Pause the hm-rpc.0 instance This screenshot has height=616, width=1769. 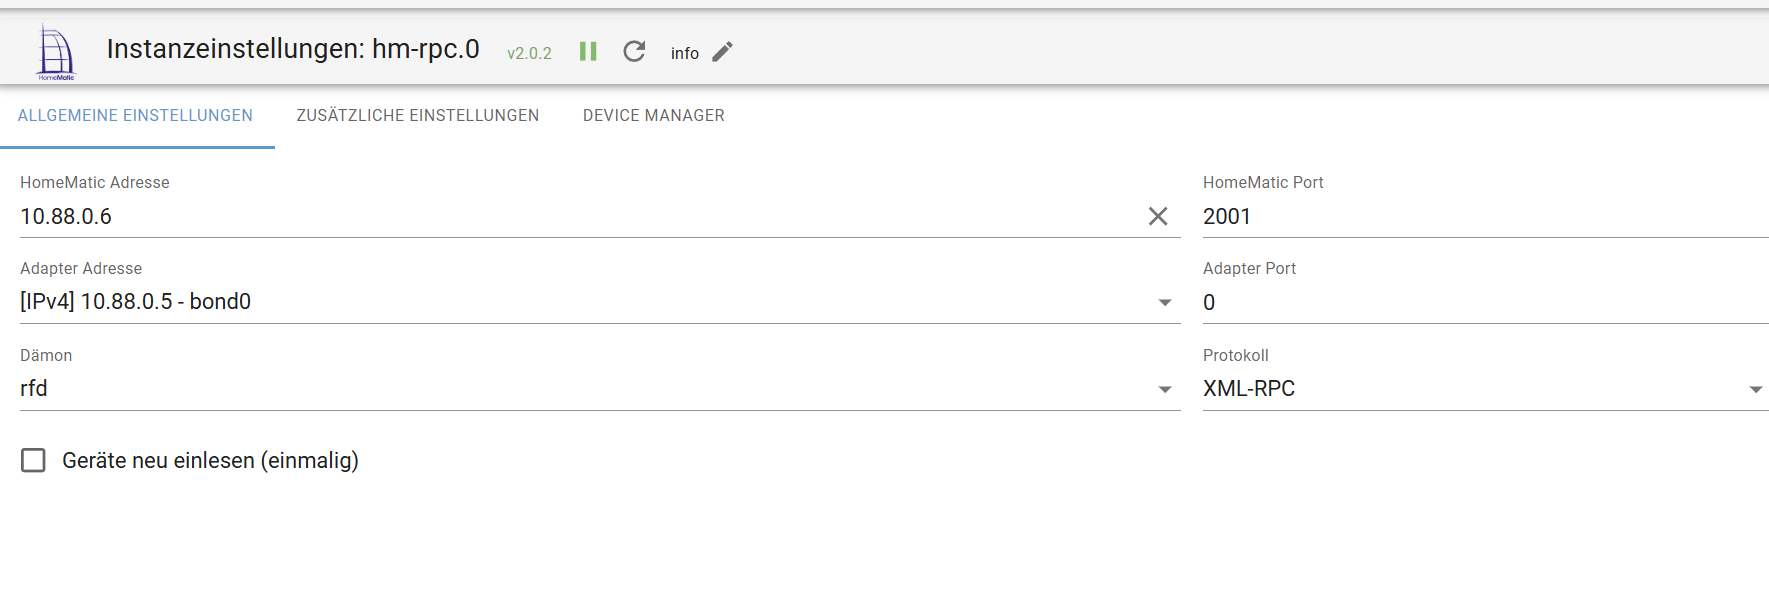click(x=588, y=51)
